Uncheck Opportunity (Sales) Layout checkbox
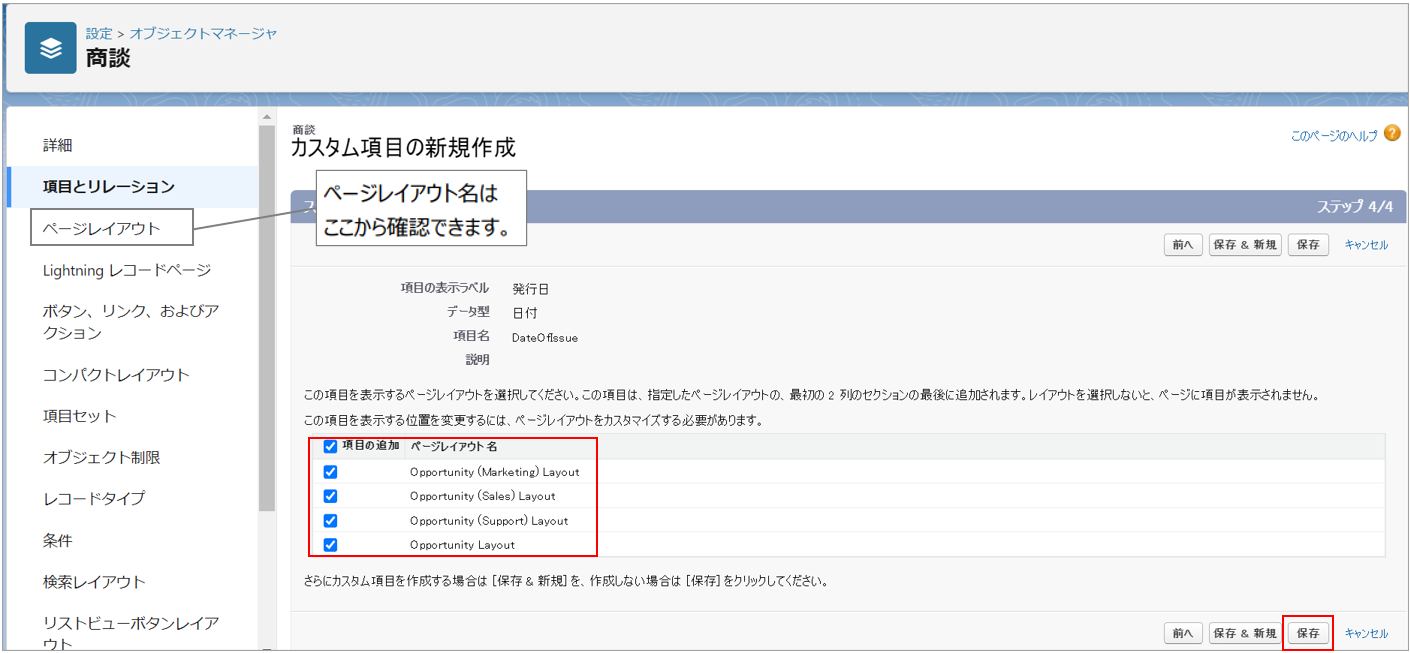 point(331,496)
